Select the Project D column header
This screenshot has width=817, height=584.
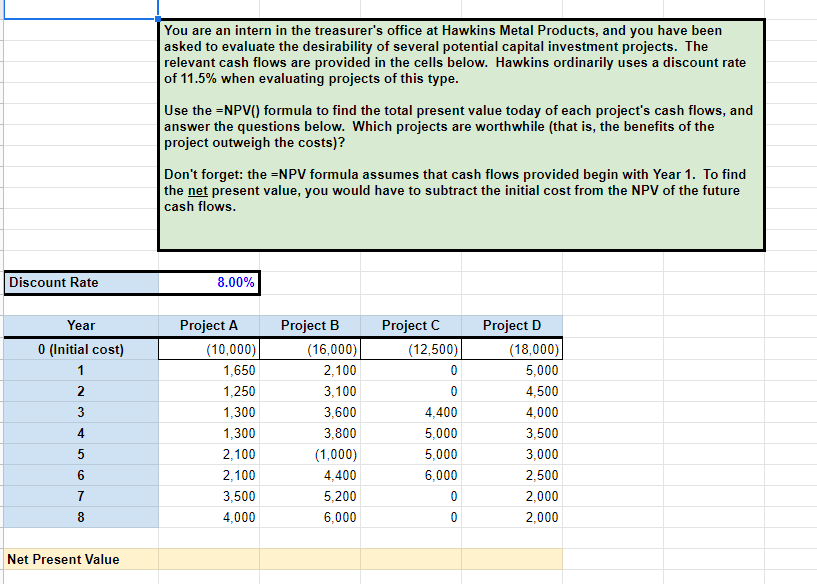(x=511, y=325)
